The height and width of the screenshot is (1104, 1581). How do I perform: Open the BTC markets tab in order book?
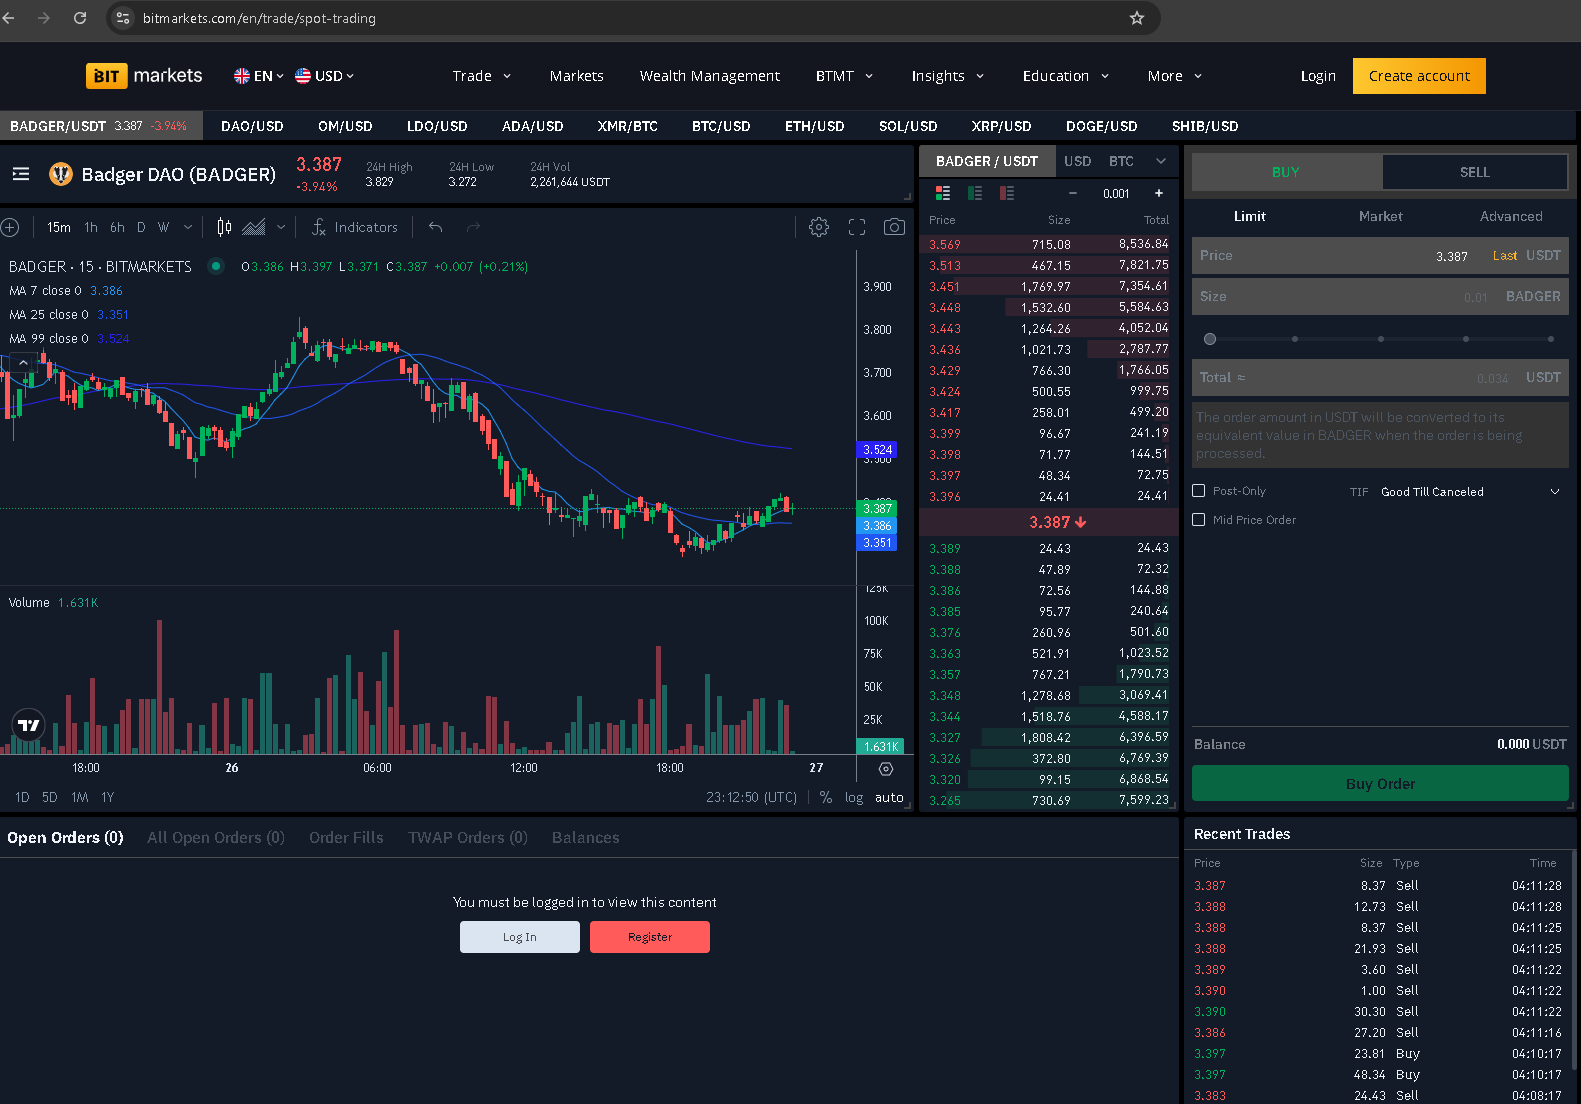coord(1121,161)
